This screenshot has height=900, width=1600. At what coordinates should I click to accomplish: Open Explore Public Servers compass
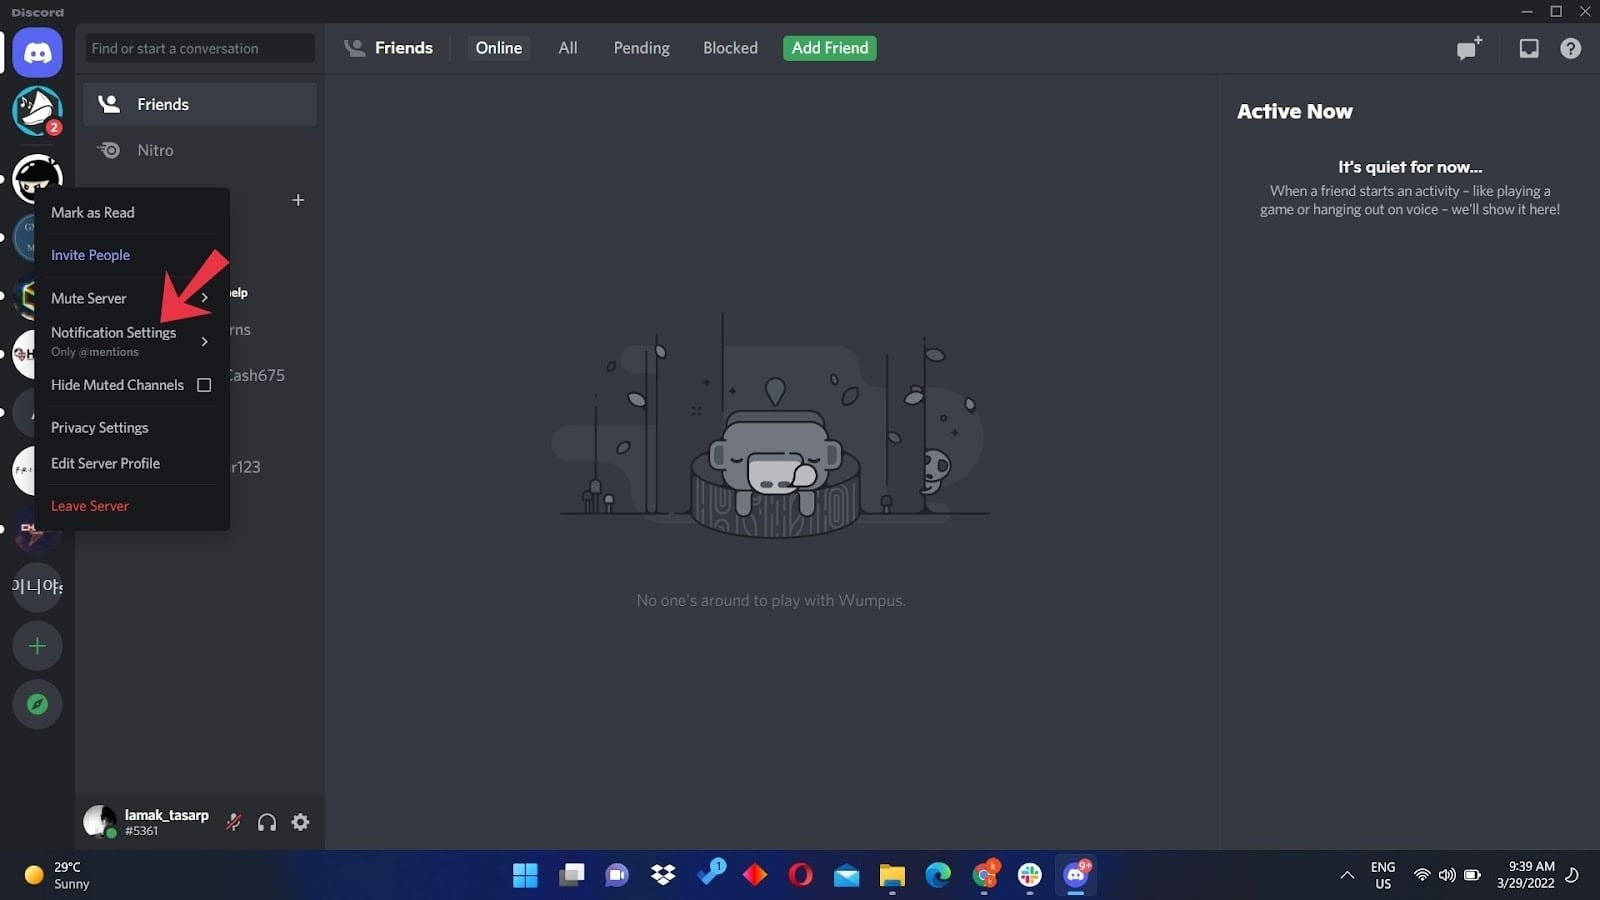37,704
